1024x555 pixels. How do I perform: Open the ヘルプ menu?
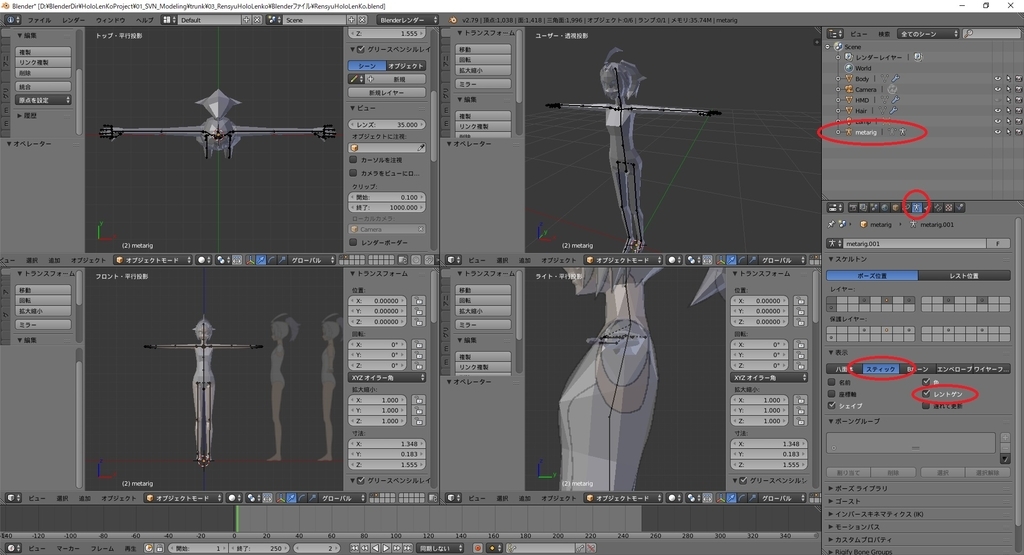coord(144,20)
